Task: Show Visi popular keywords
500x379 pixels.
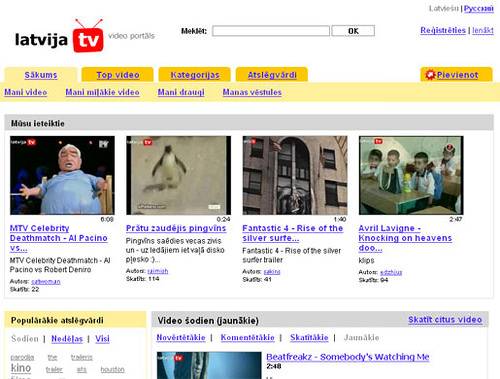Action: coord(102,339)
